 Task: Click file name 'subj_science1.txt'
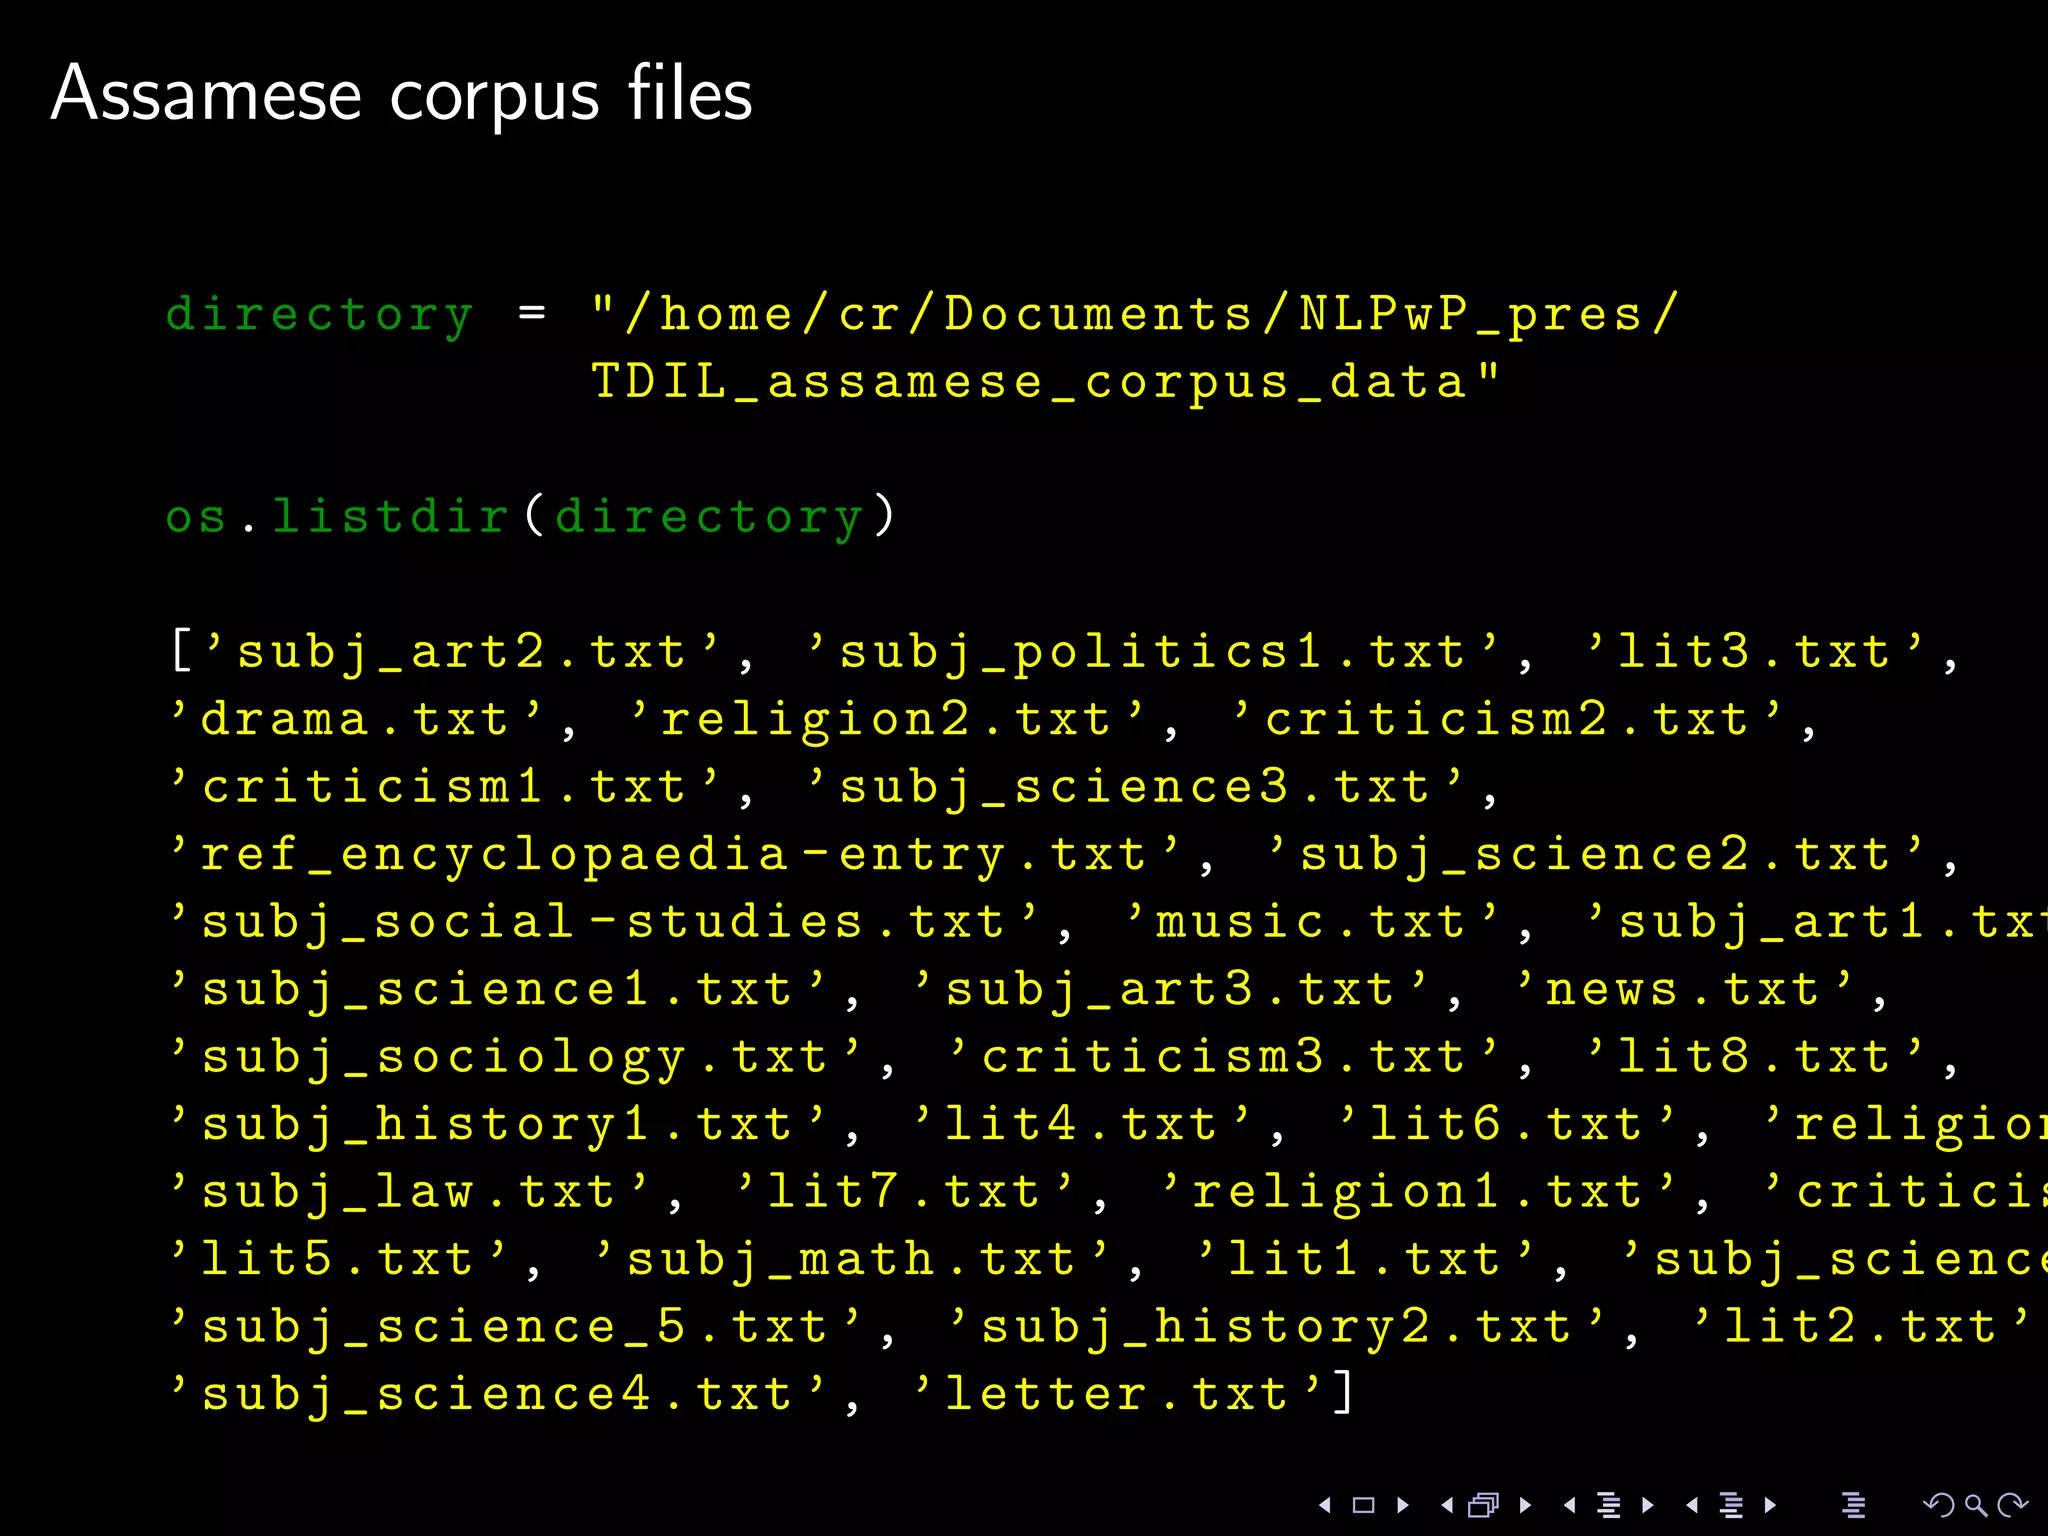[497, 991]
